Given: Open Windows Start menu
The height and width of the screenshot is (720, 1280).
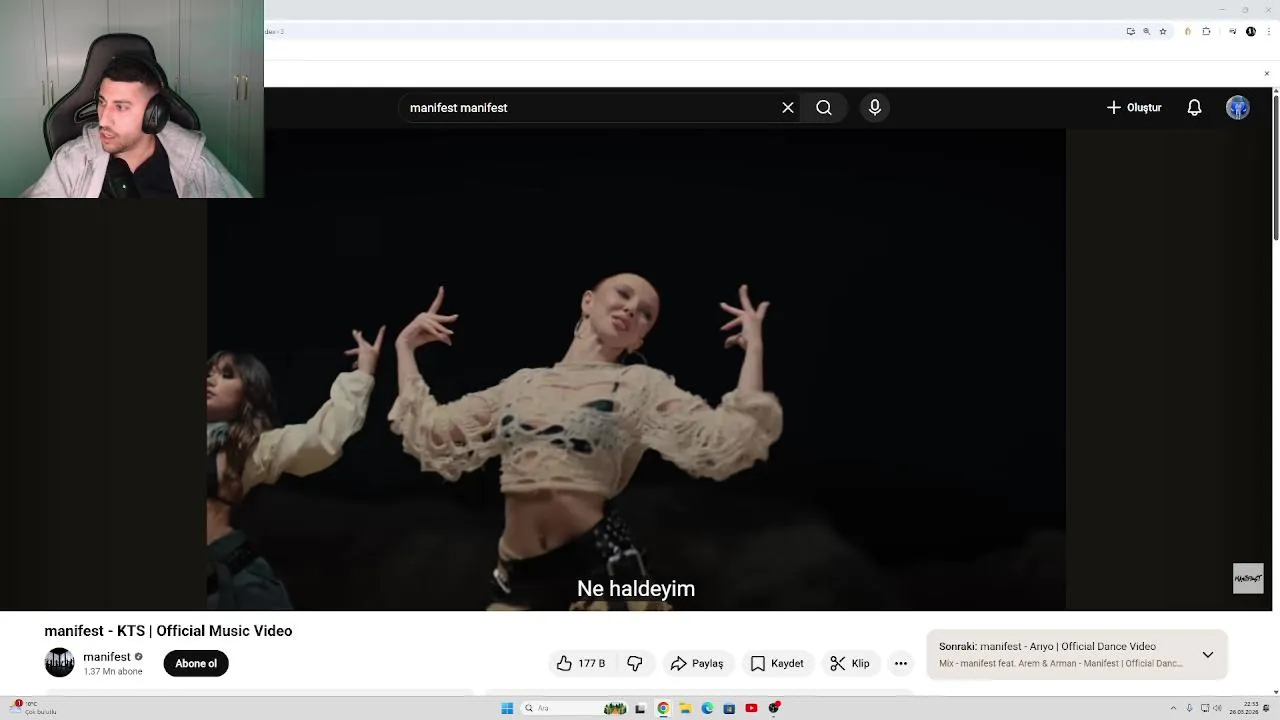Looking at the screenshot, I should 507,708.
